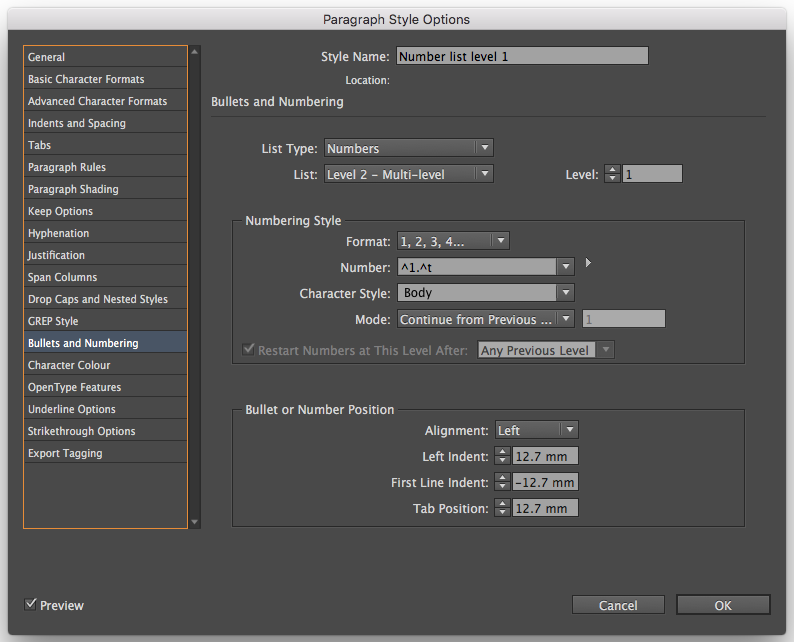Click the scroll down arrow of category list

tap(194, 521)
